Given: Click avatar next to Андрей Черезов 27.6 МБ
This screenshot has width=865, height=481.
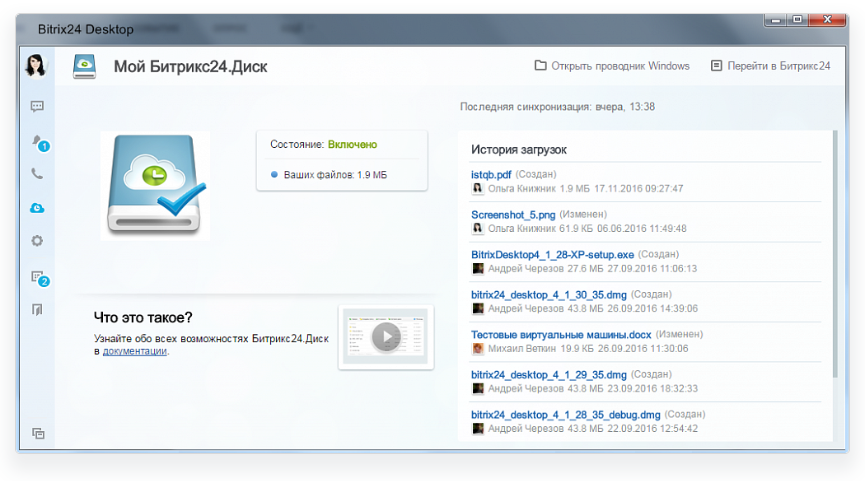Looking at the screenshot, I should click(478, 269).
